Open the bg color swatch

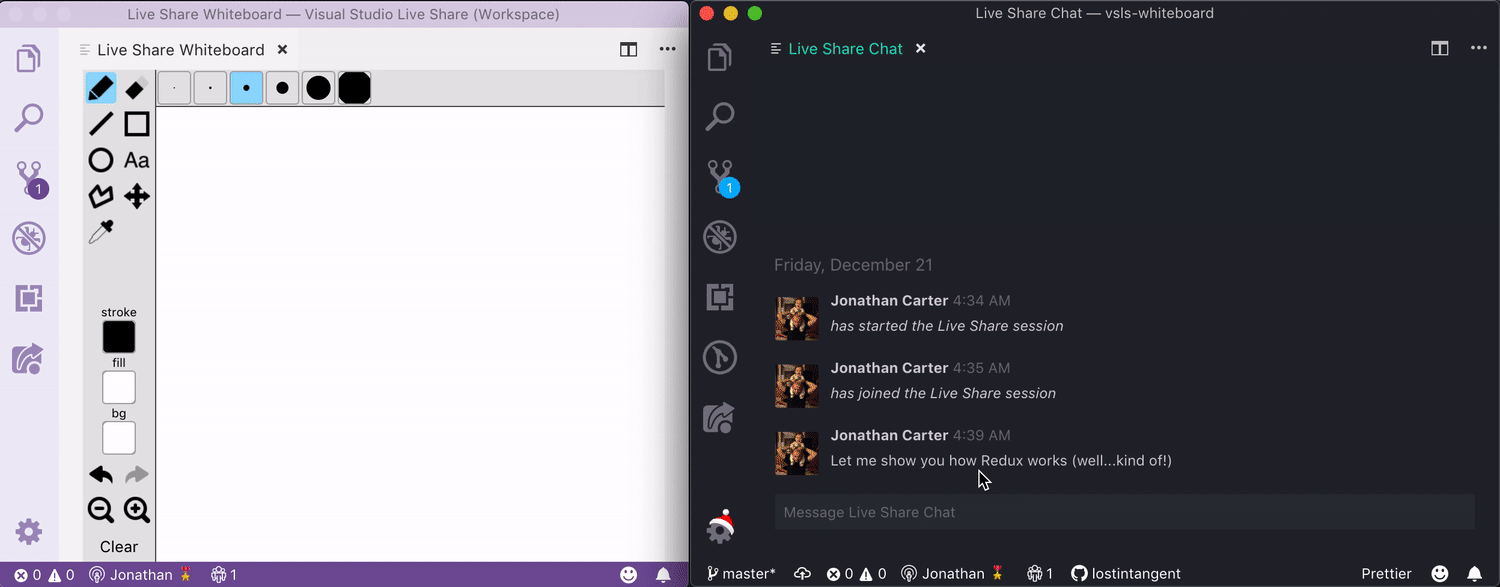(x=119, y=438)
